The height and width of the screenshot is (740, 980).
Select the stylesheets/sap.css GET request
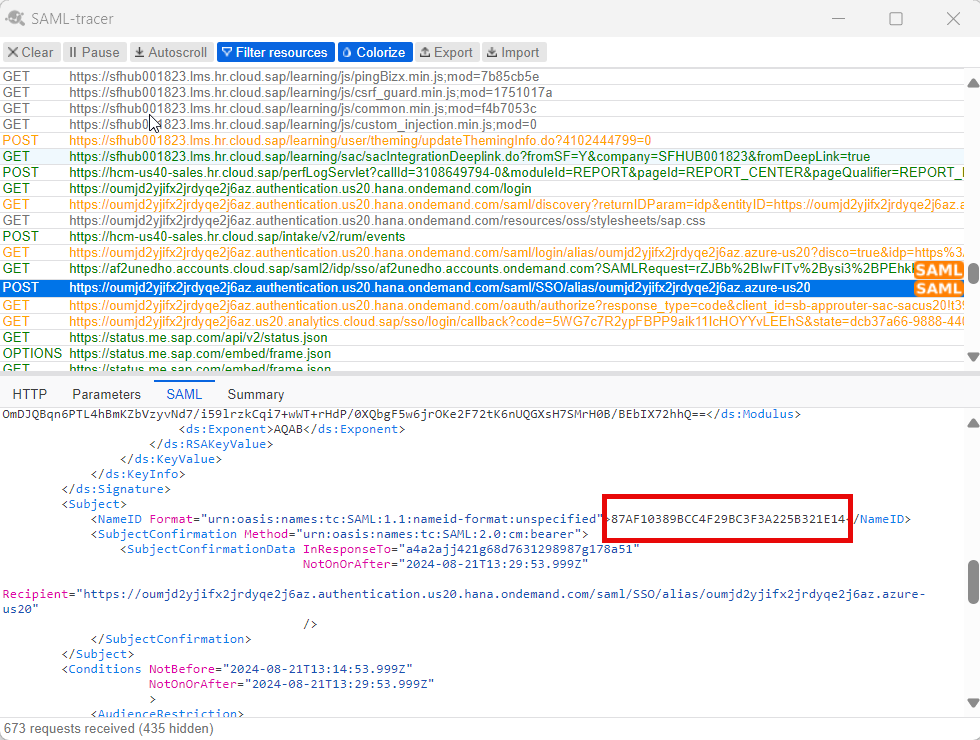pyautogui.click(x=481, y=221)
